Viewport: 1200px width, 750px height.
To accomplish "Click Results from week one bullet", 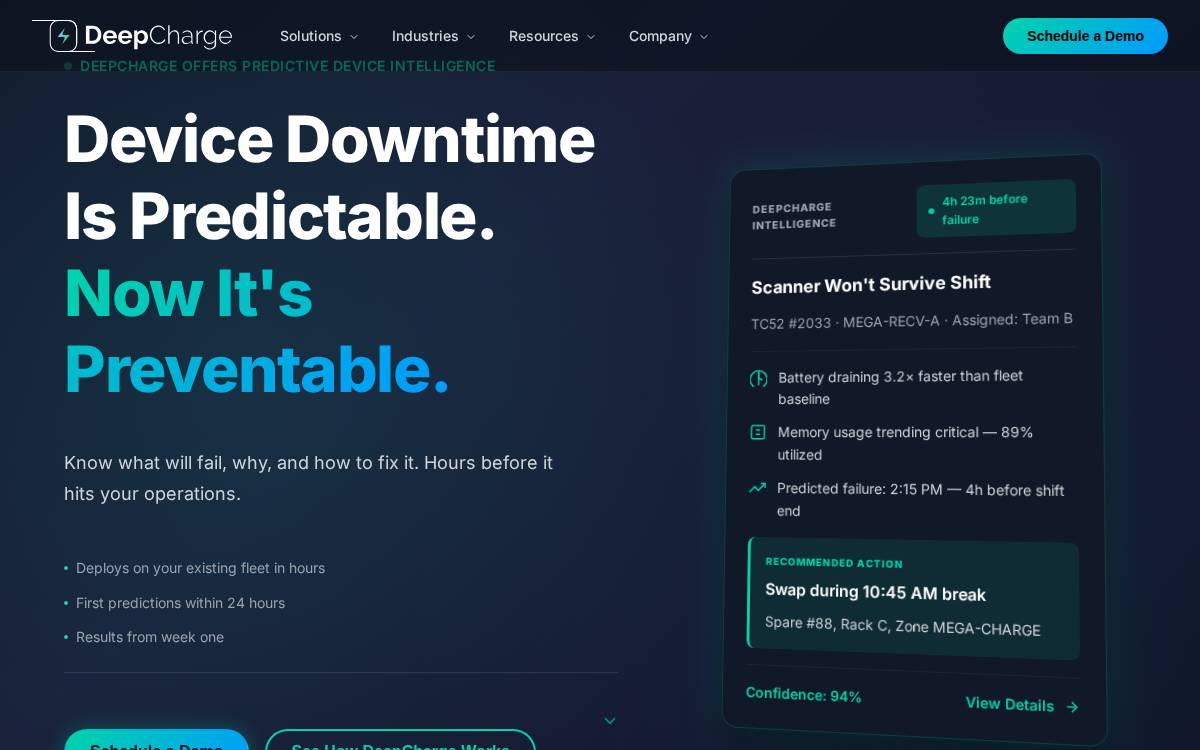I will pos(150,637).
